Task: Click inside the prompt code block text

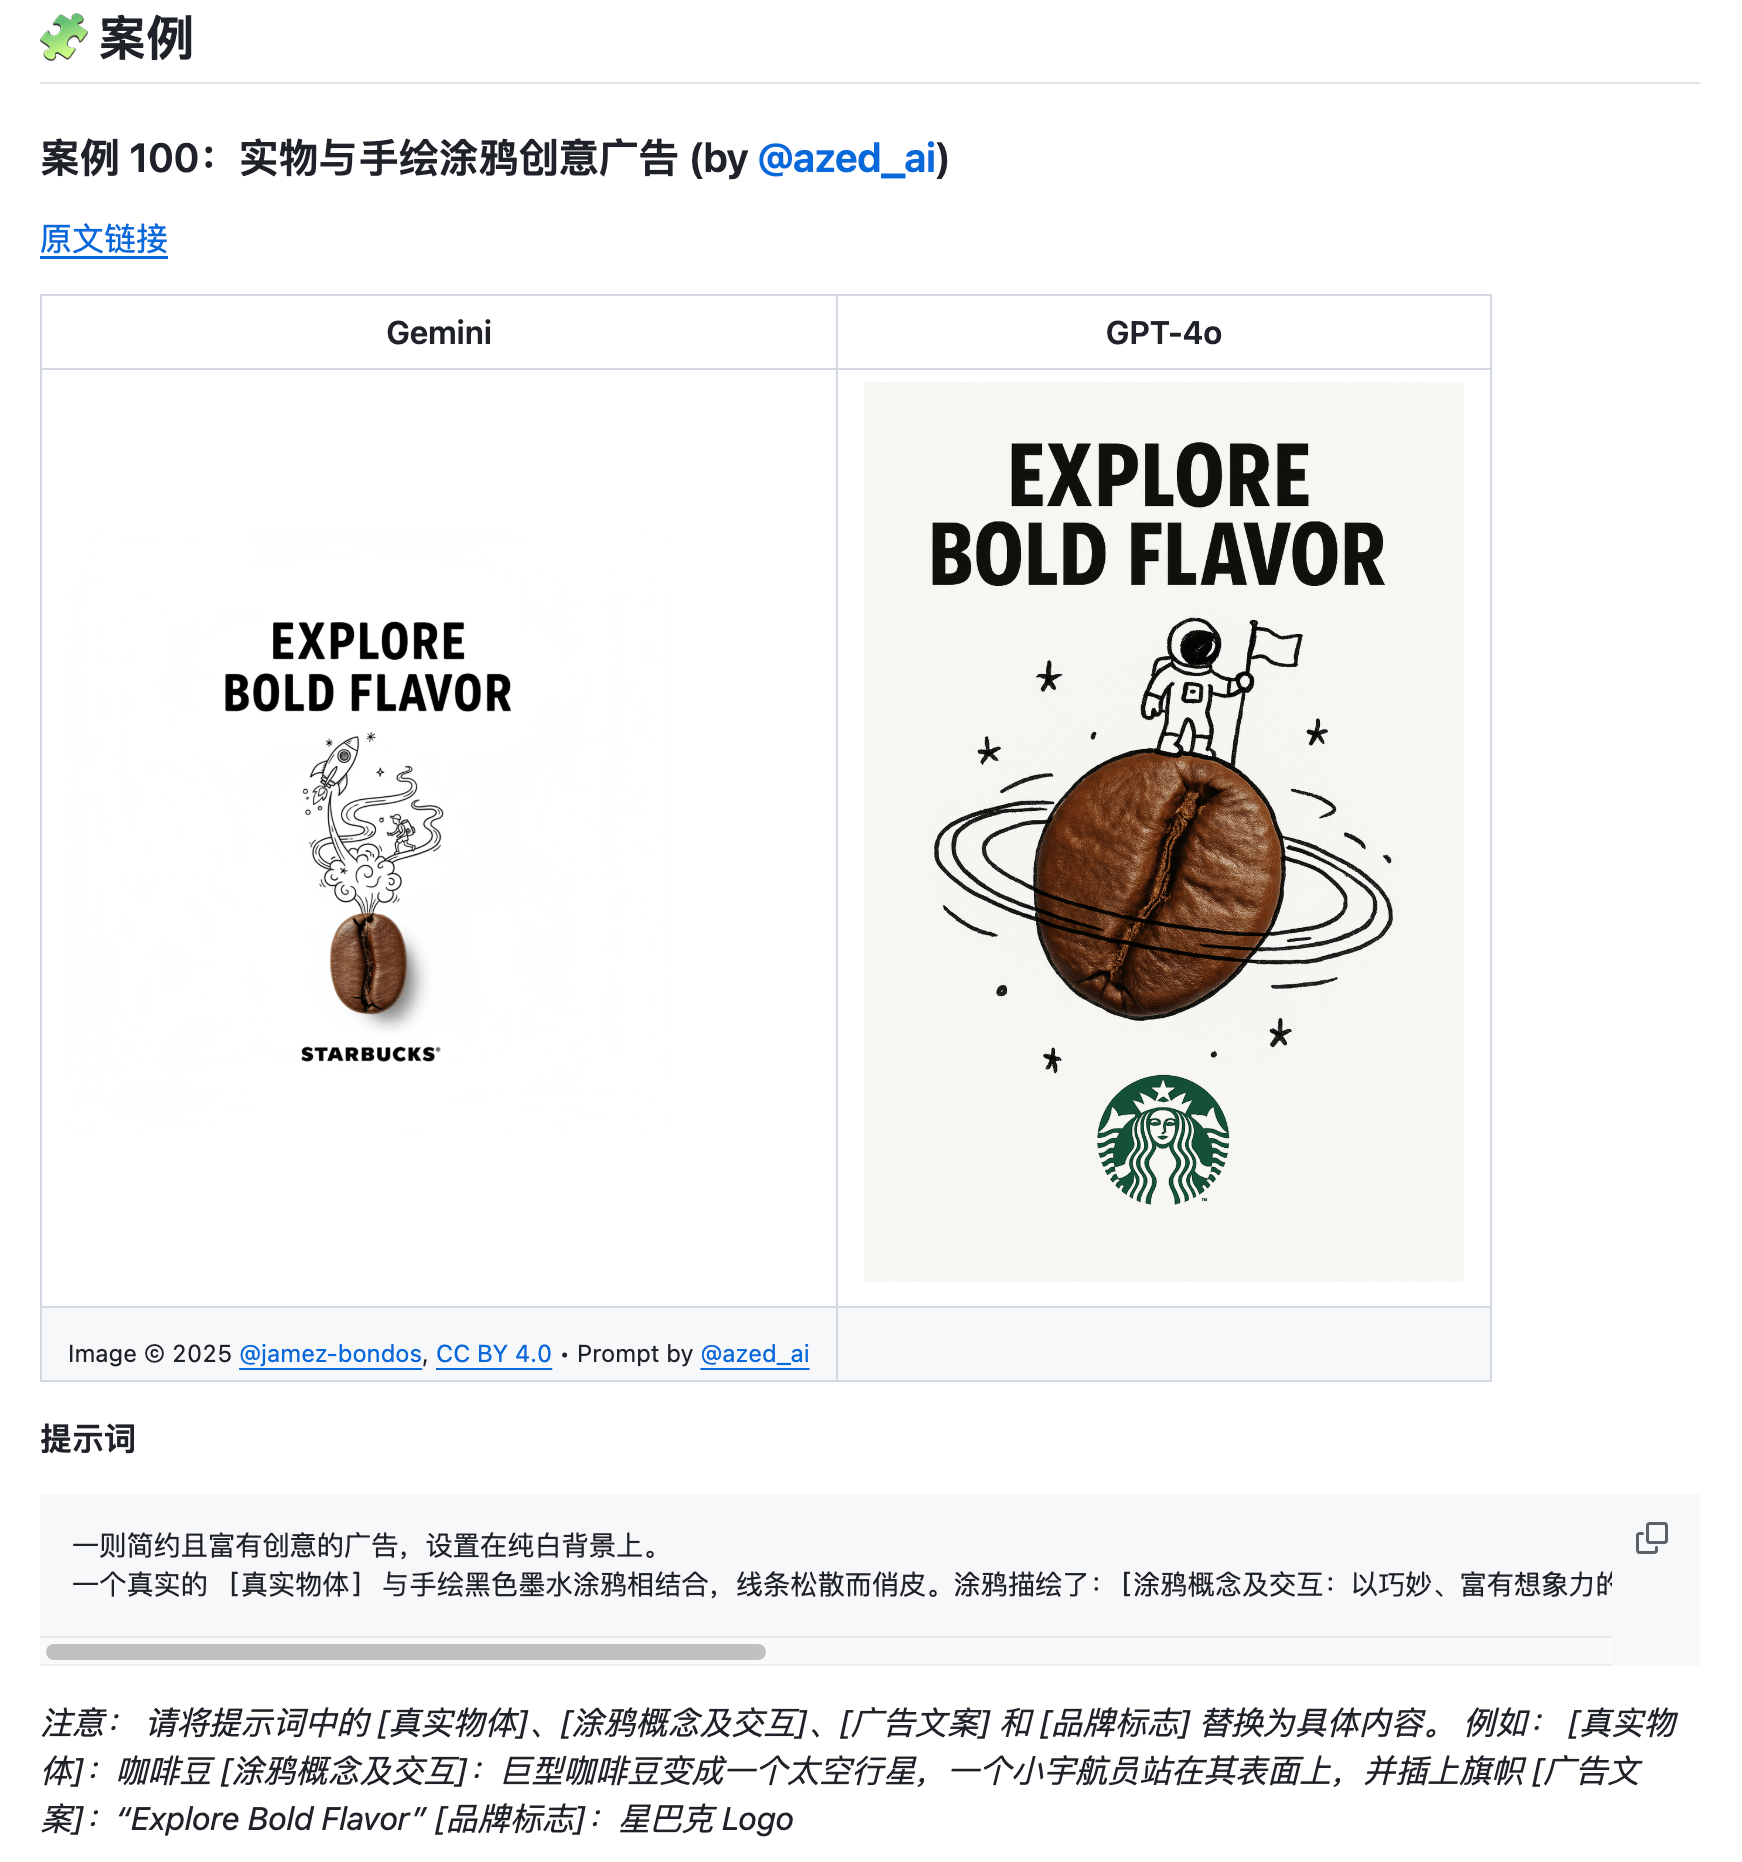Action: coord(842,1565)
